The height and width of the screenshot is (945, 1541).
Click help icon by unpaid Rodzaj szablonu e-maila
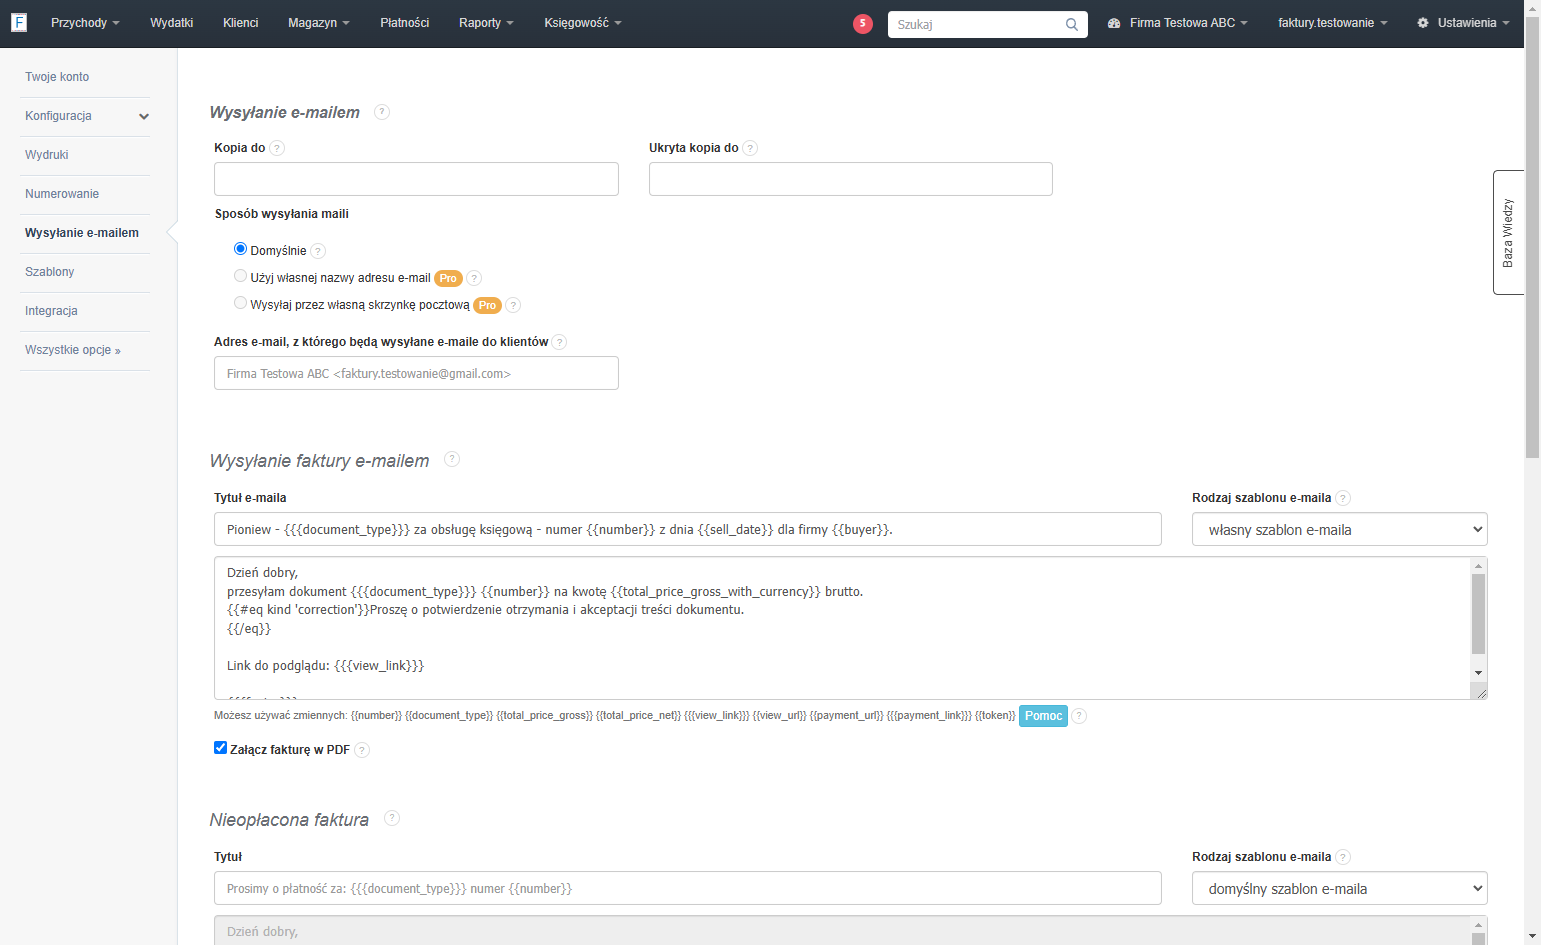(x=1343, y=857)
